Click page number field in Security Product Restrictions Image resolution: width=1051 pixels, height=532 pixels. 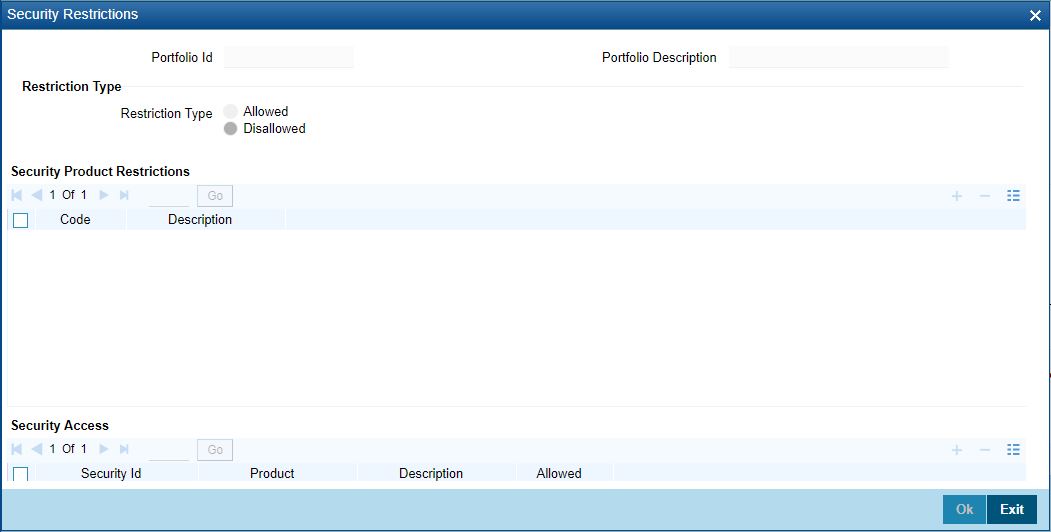point(169,196)
